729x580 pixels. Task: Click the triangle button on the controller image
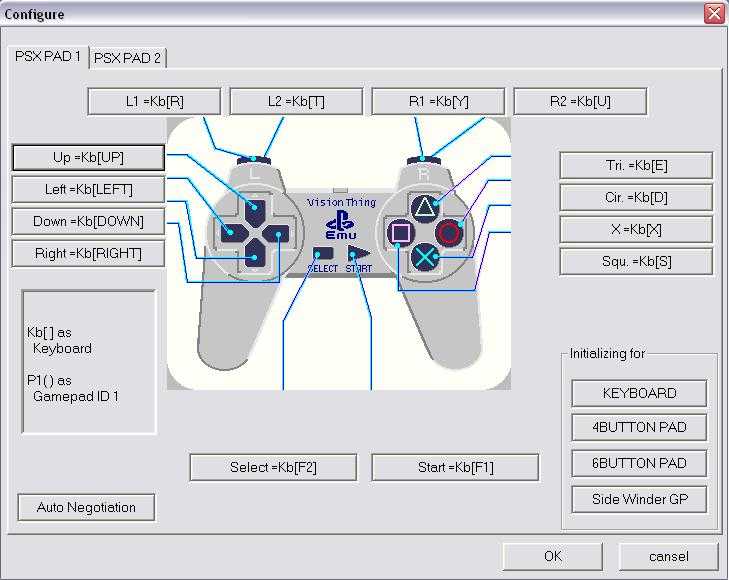coord(425,207)
